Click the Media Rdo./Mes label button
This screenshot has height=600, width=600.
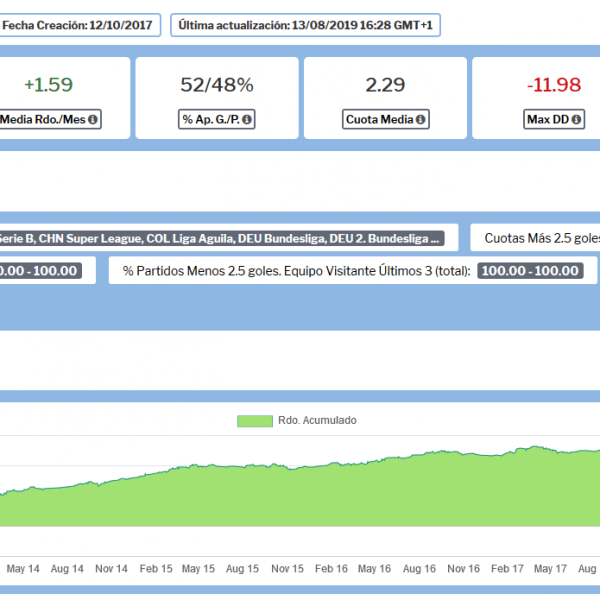pyautogui.click(x=50, y=119)
